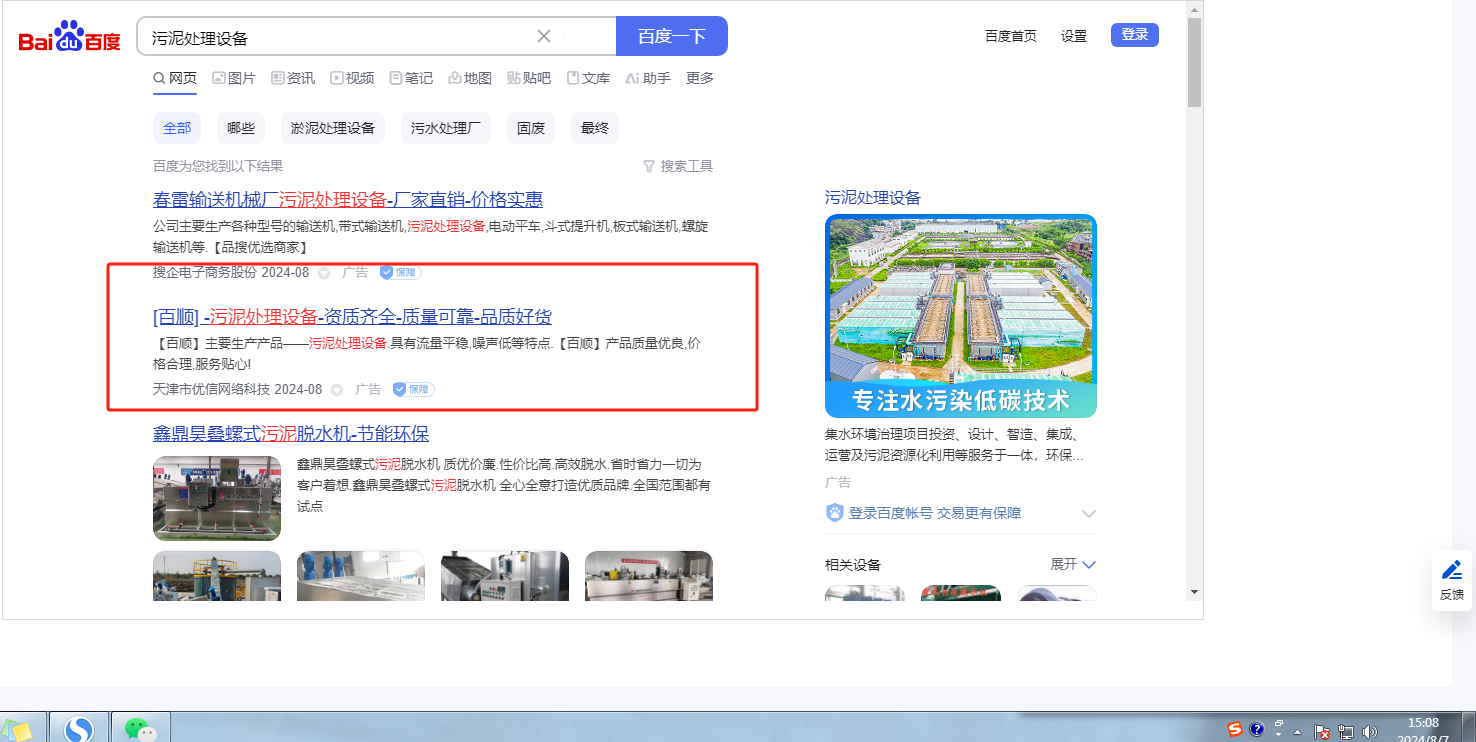Click the shield icon beside 登录百度帐号

point(835,513)
